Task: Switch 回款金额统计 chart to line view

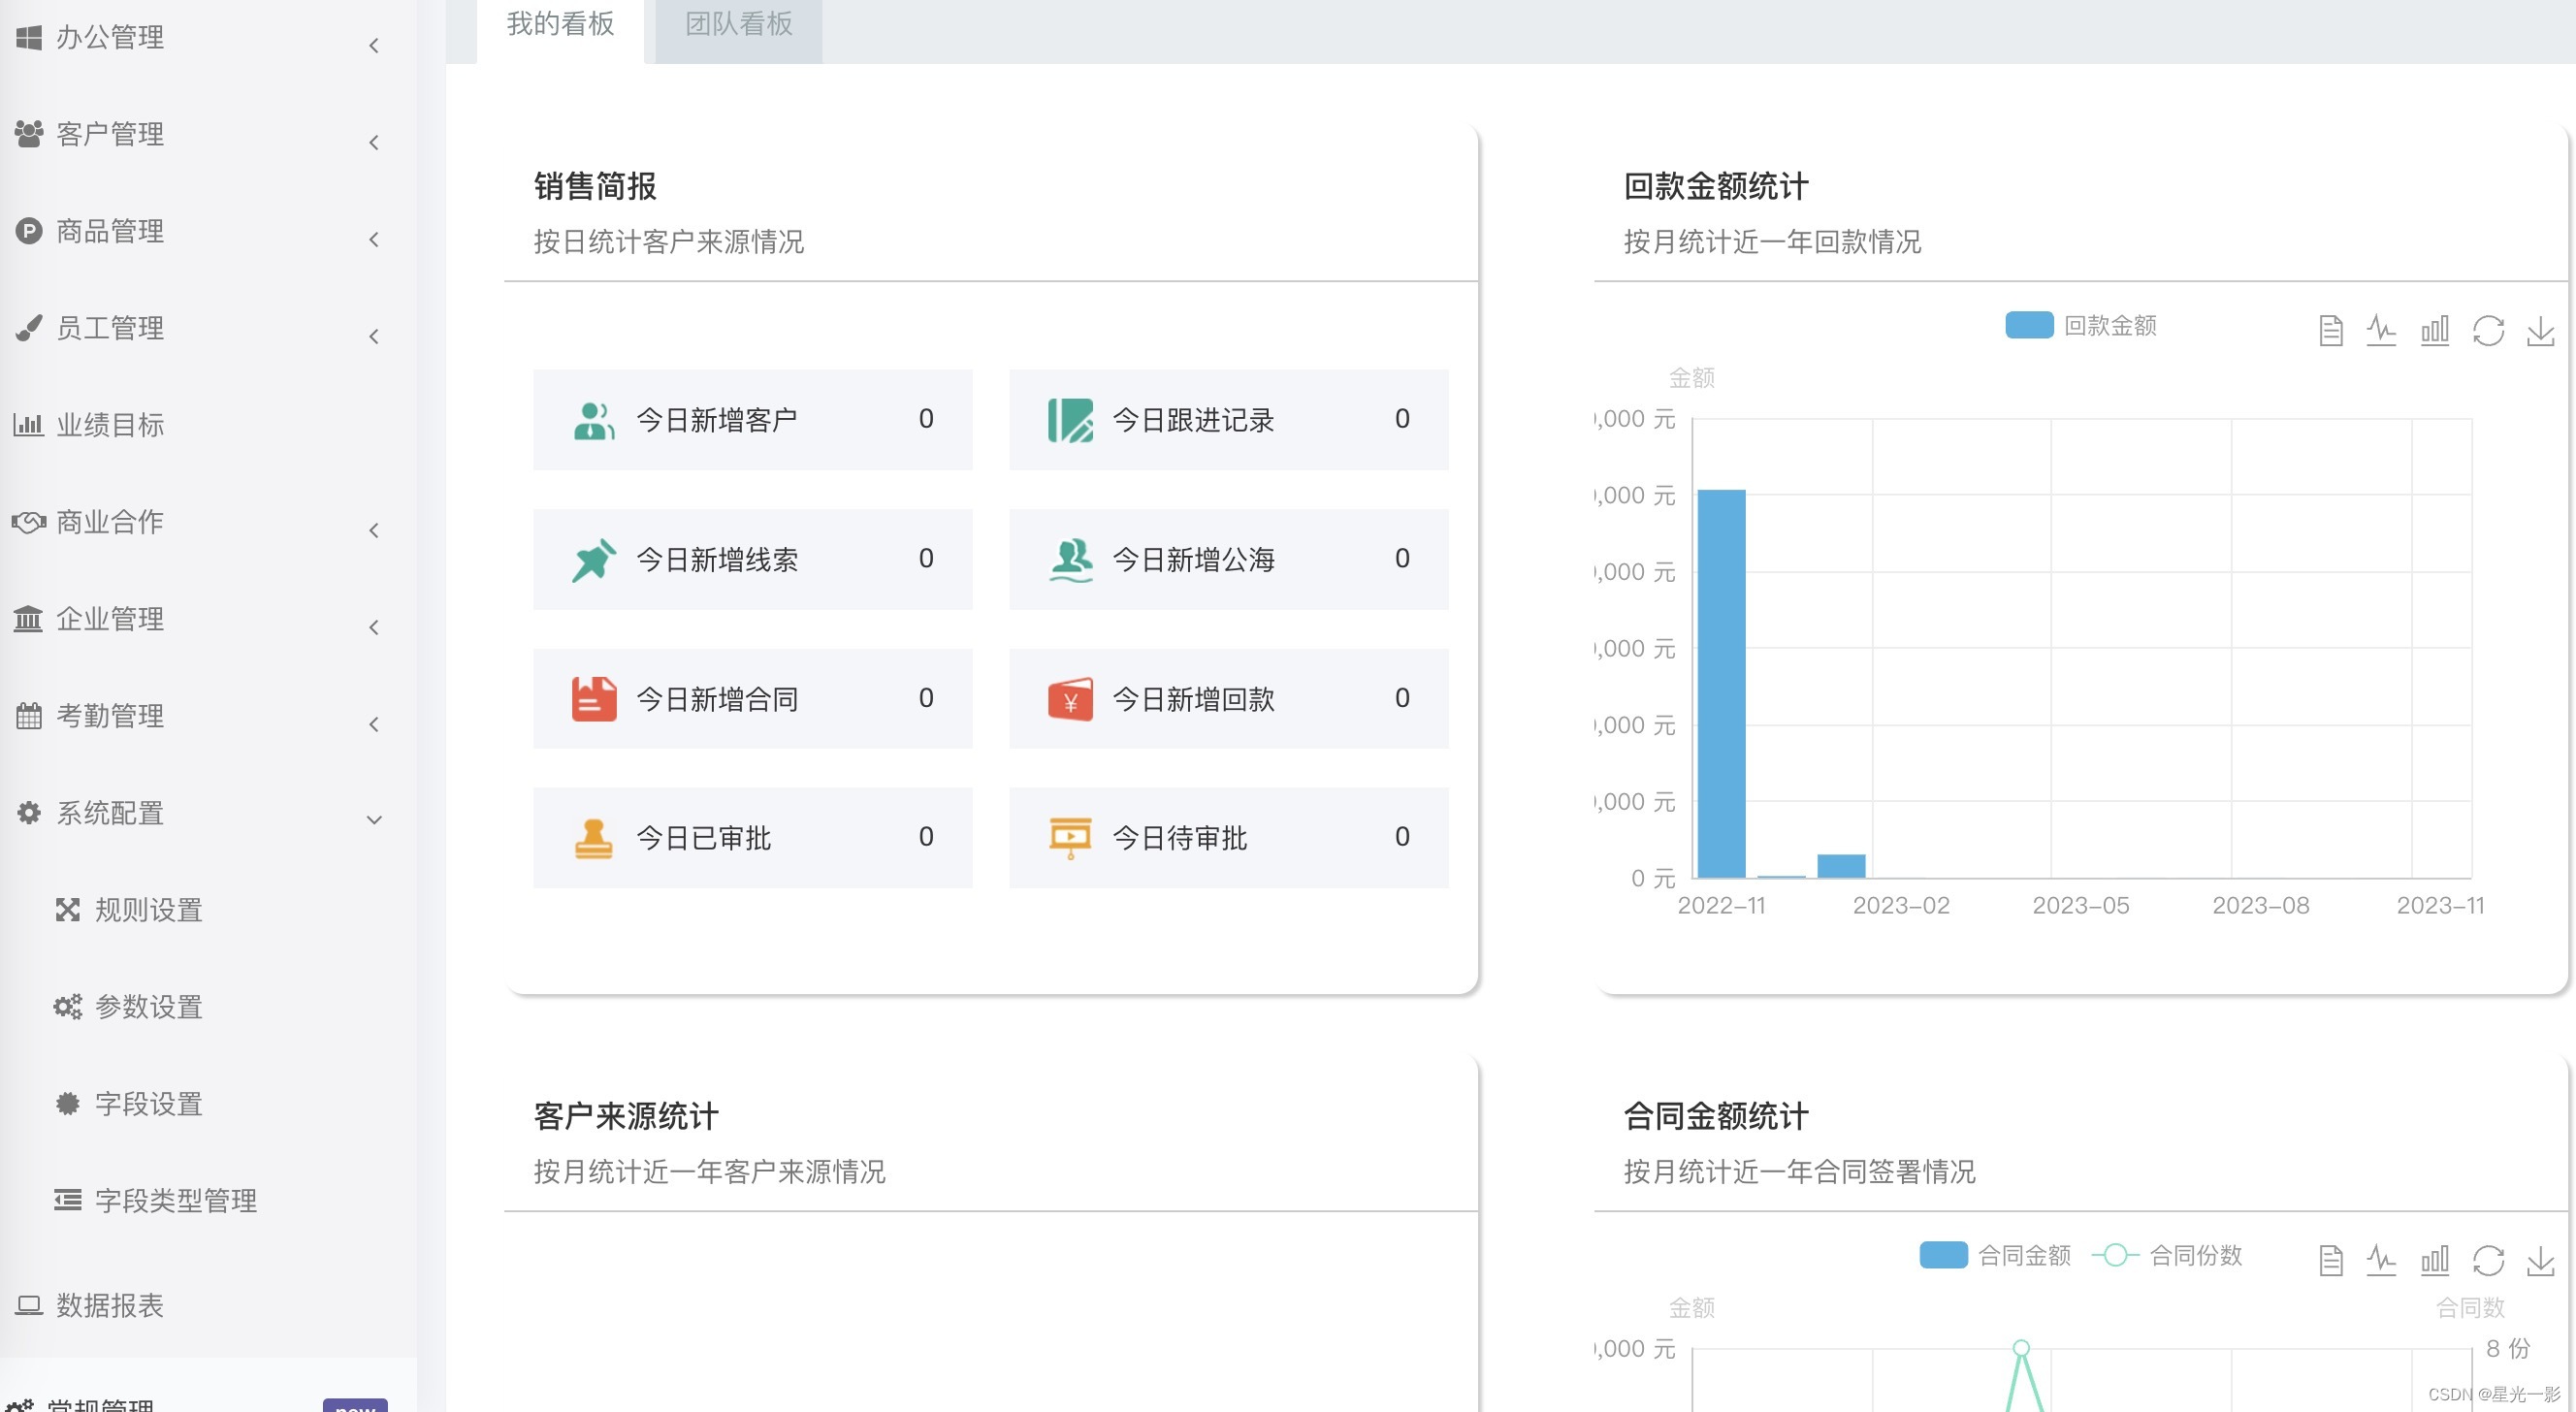Action: (2381, 330)
